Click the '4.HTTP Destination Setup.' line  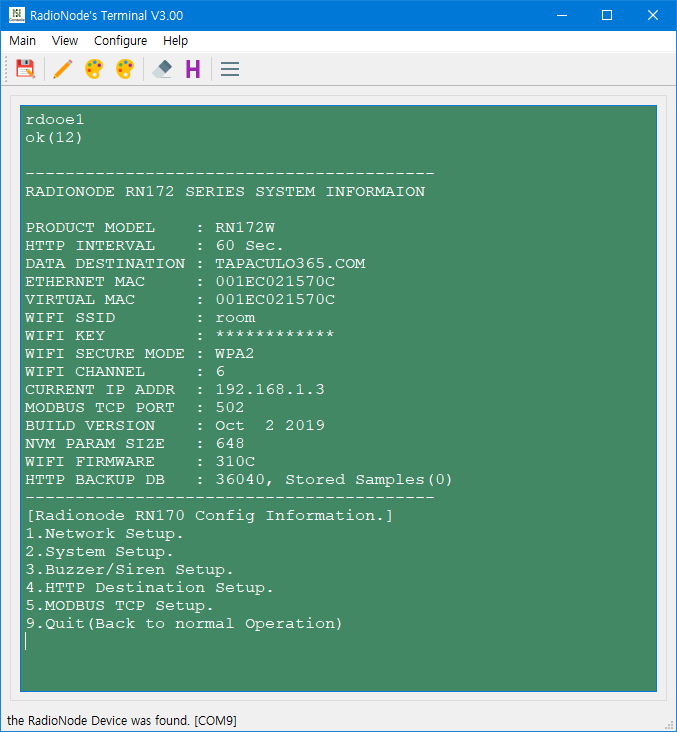click(149, 588)
